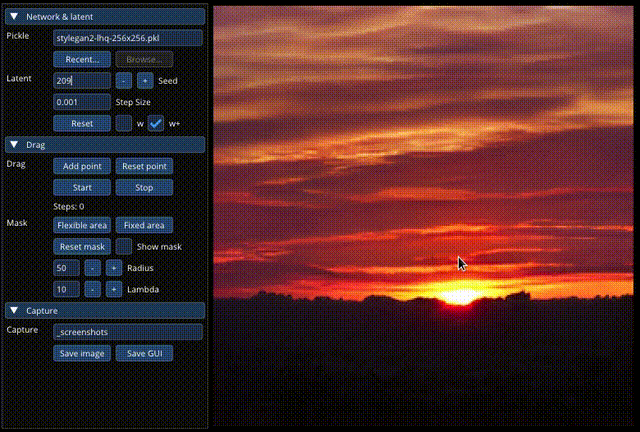640x432 pixels.
Task: Click the Pickle file name field
Action: (128, 38)
